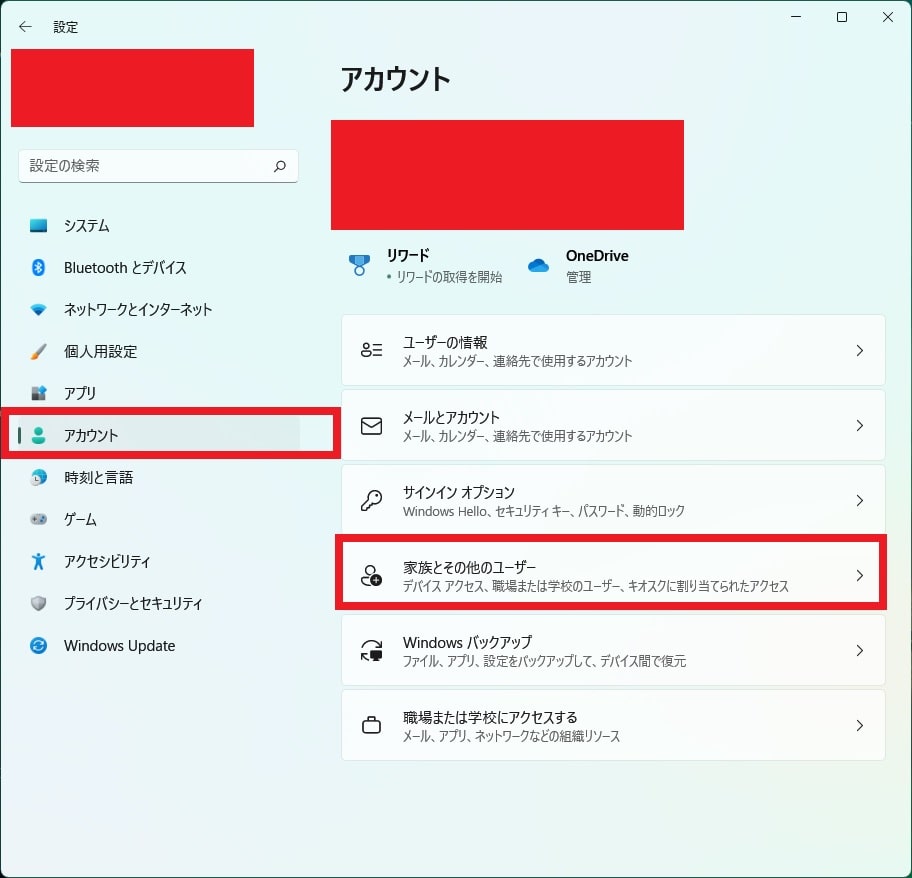
Task: Click リワードの取得を開始 link
Action: click(x=449, y=277)
